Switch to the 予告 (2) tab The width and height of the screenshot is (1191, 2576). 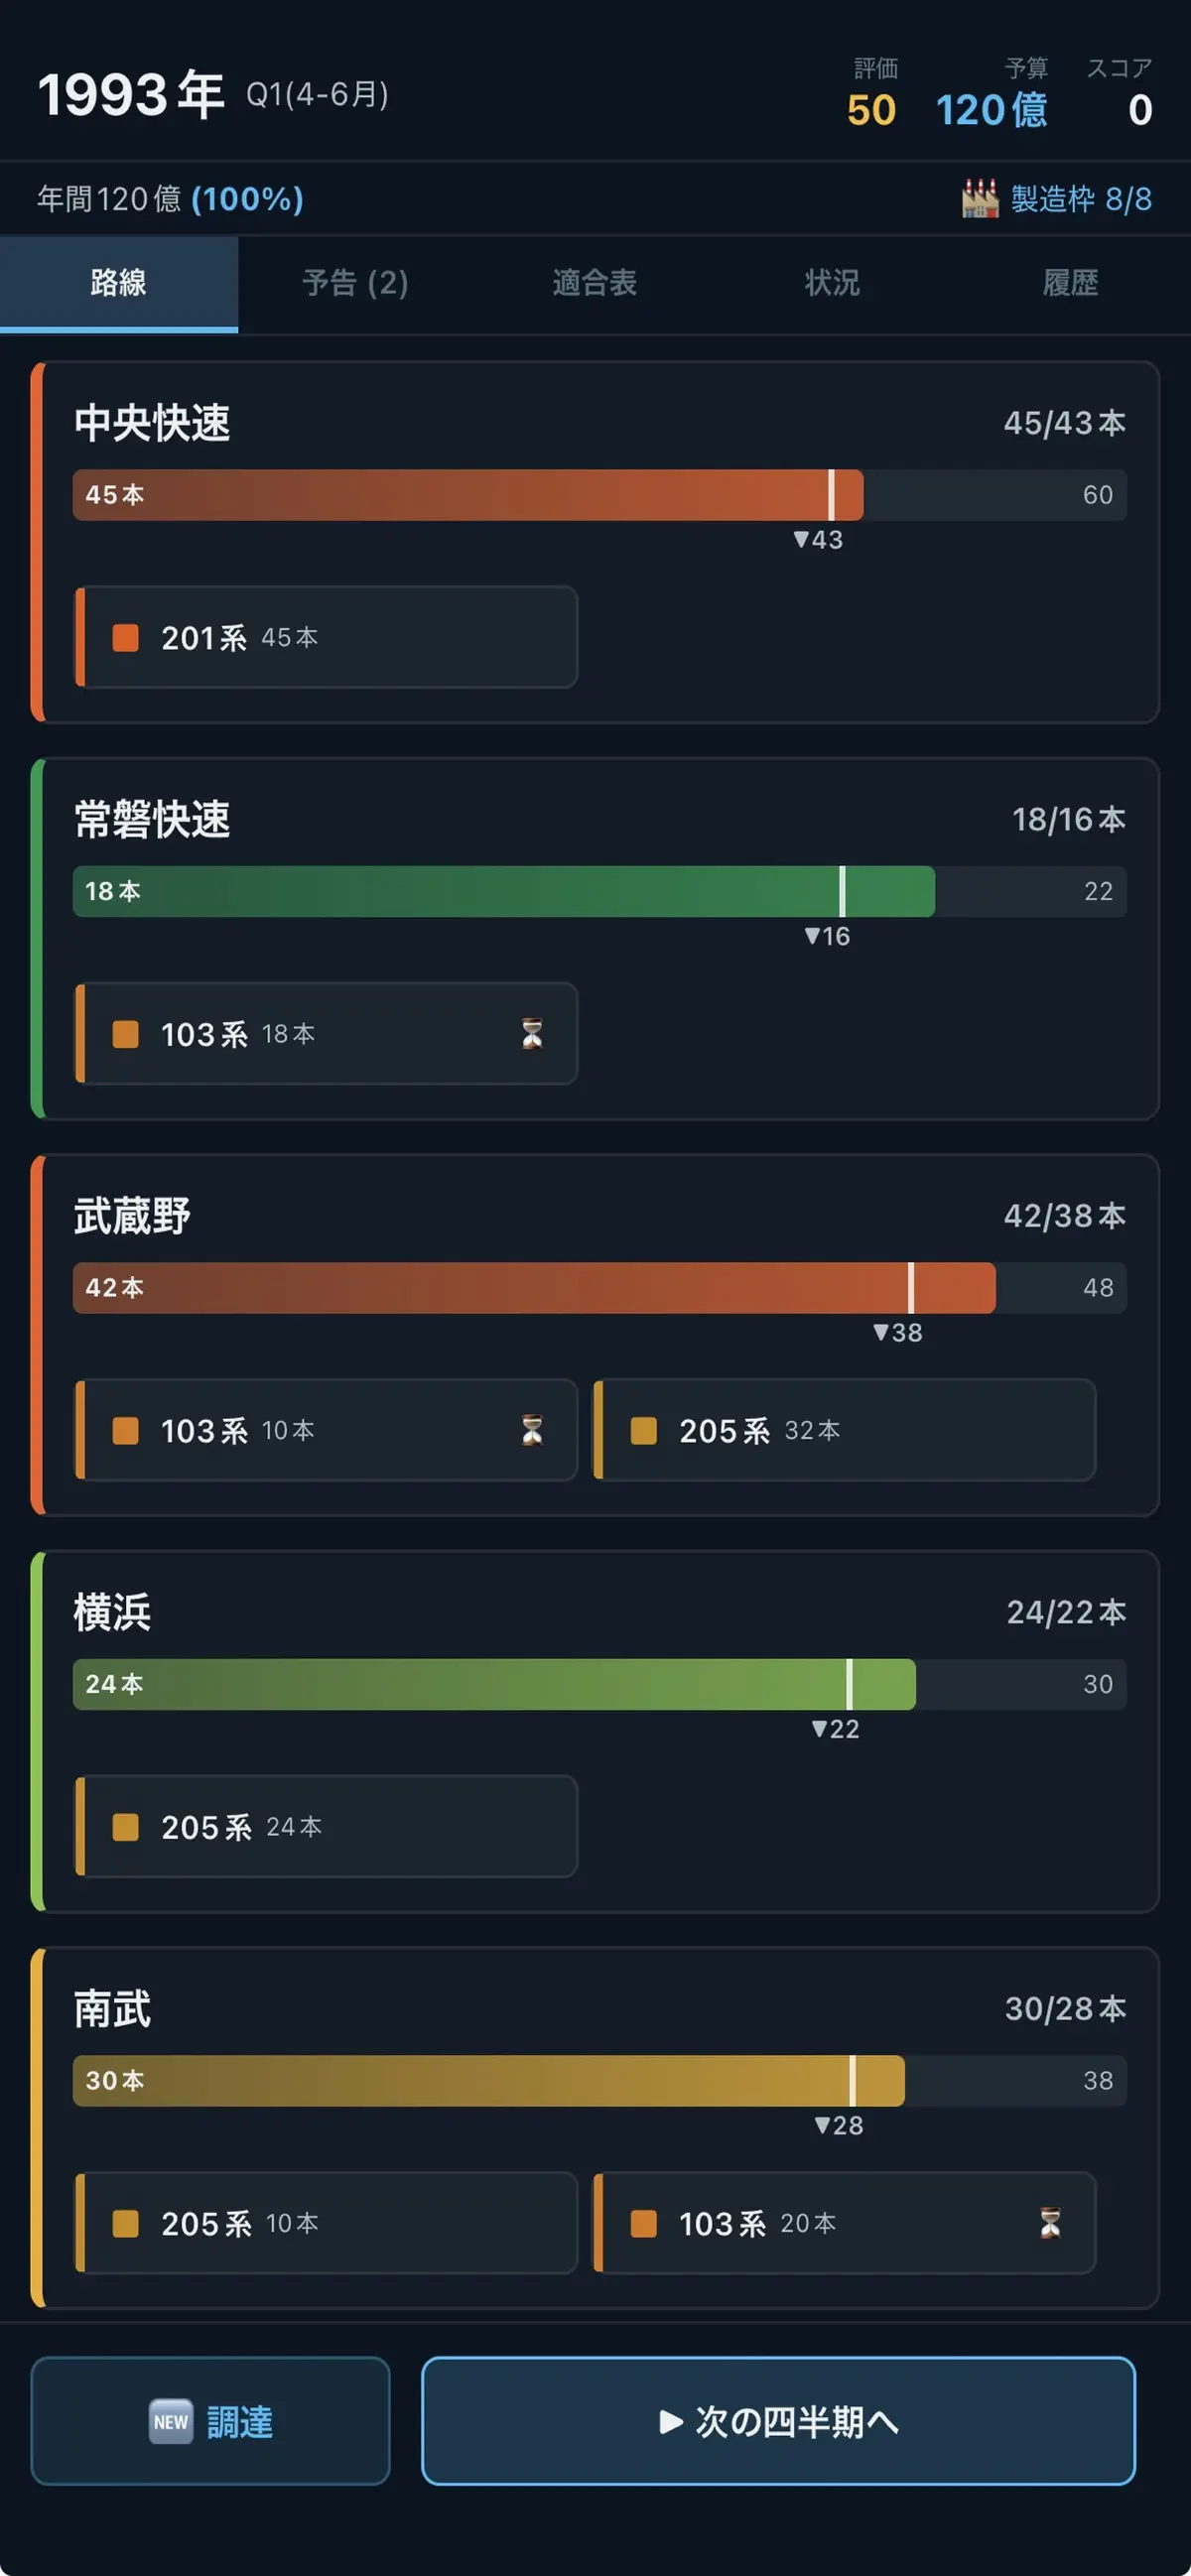click(356, 283)
